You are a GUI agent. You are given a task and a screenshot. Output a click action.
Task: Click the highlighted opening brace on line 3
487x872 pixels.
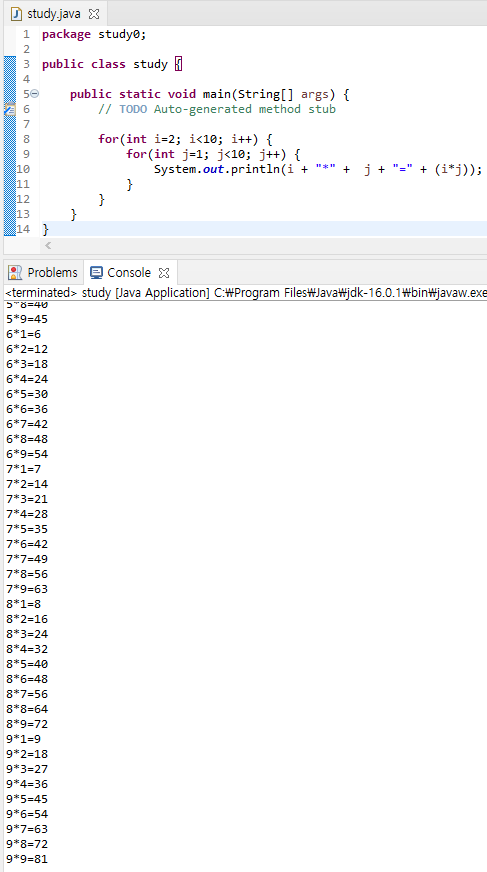pos(178,65)
